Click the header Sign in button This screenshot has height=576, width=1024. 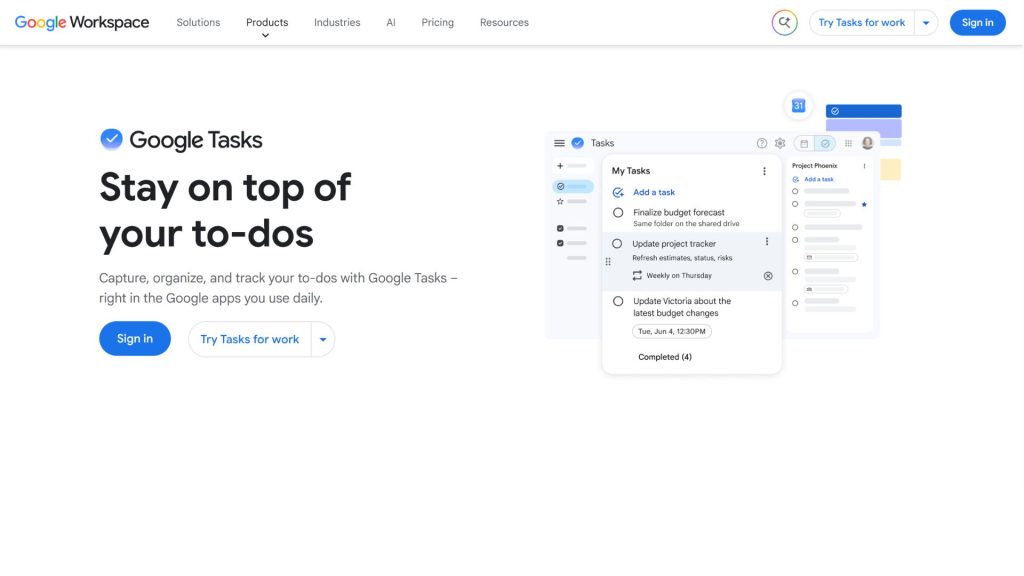click(977, 23)
